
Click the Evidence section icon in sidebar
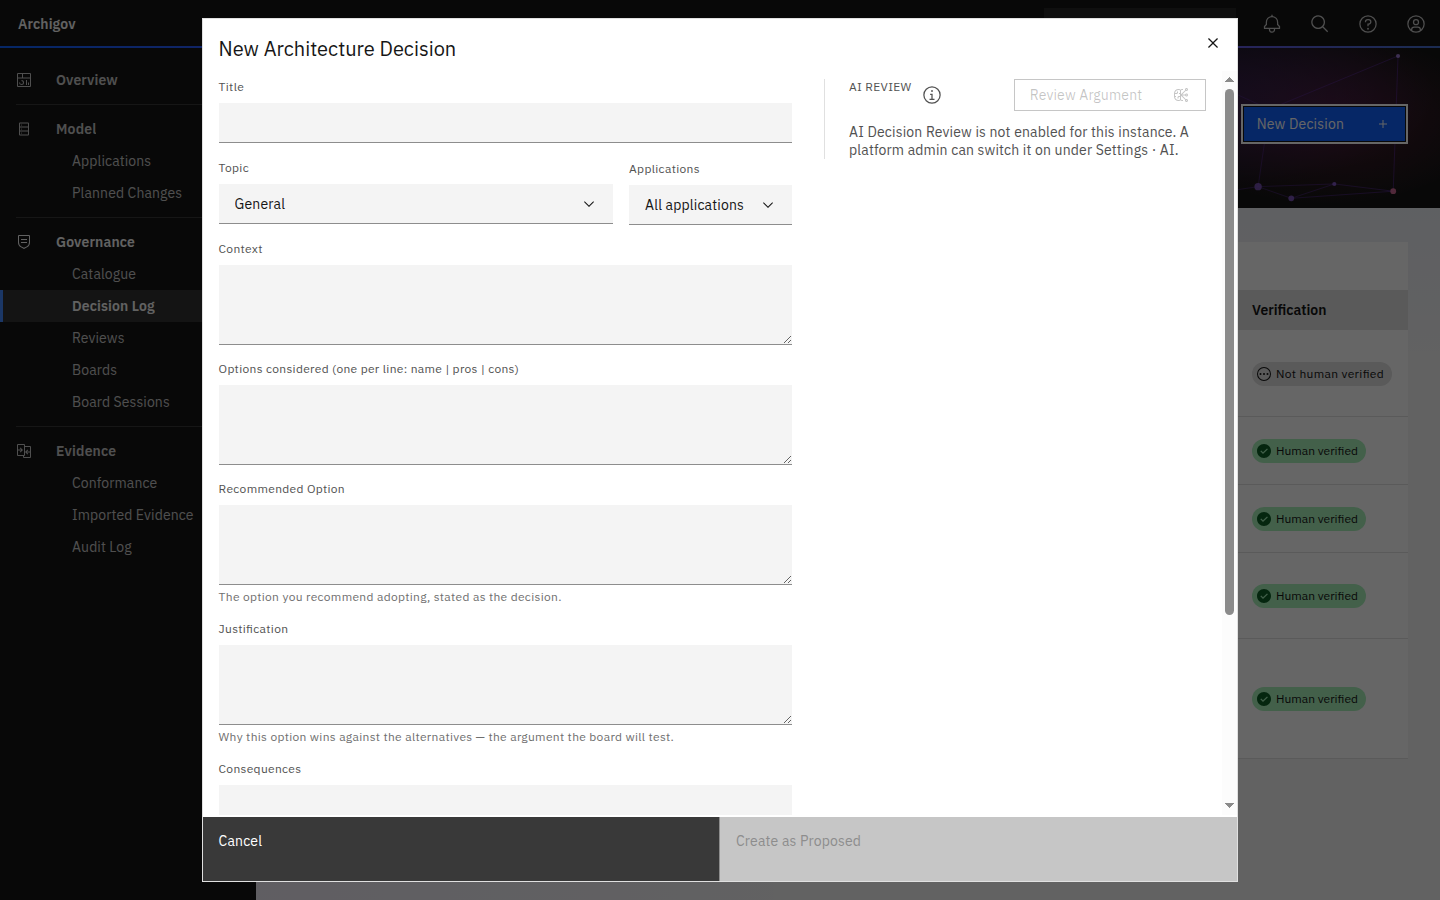pos(24,451)
